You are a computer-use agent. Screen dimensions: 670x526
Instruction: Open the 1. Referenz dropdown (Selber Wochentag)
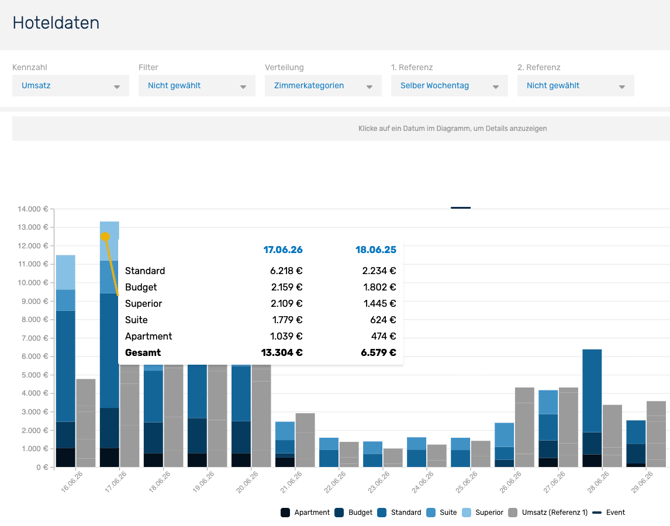[448, 86]
